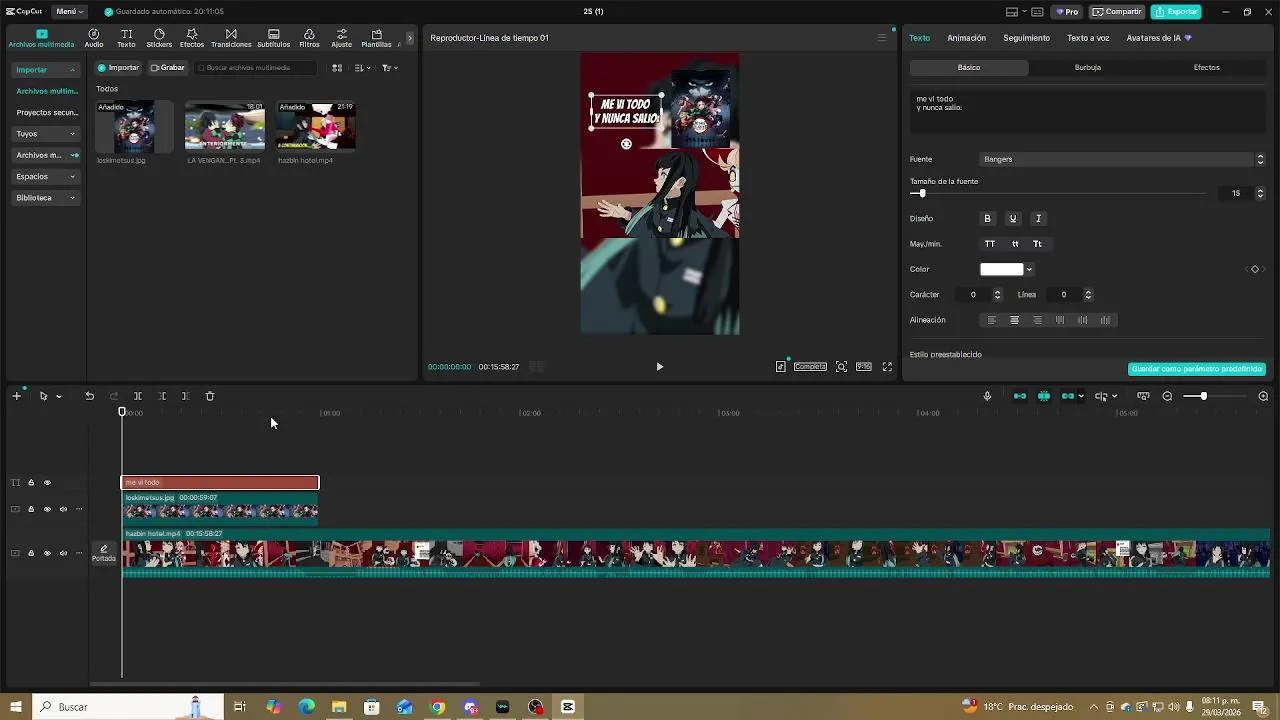The width and height of the screenshot is (1280, 720).
Task: Click the Grabar record button
Action: [x=168, y=68]
